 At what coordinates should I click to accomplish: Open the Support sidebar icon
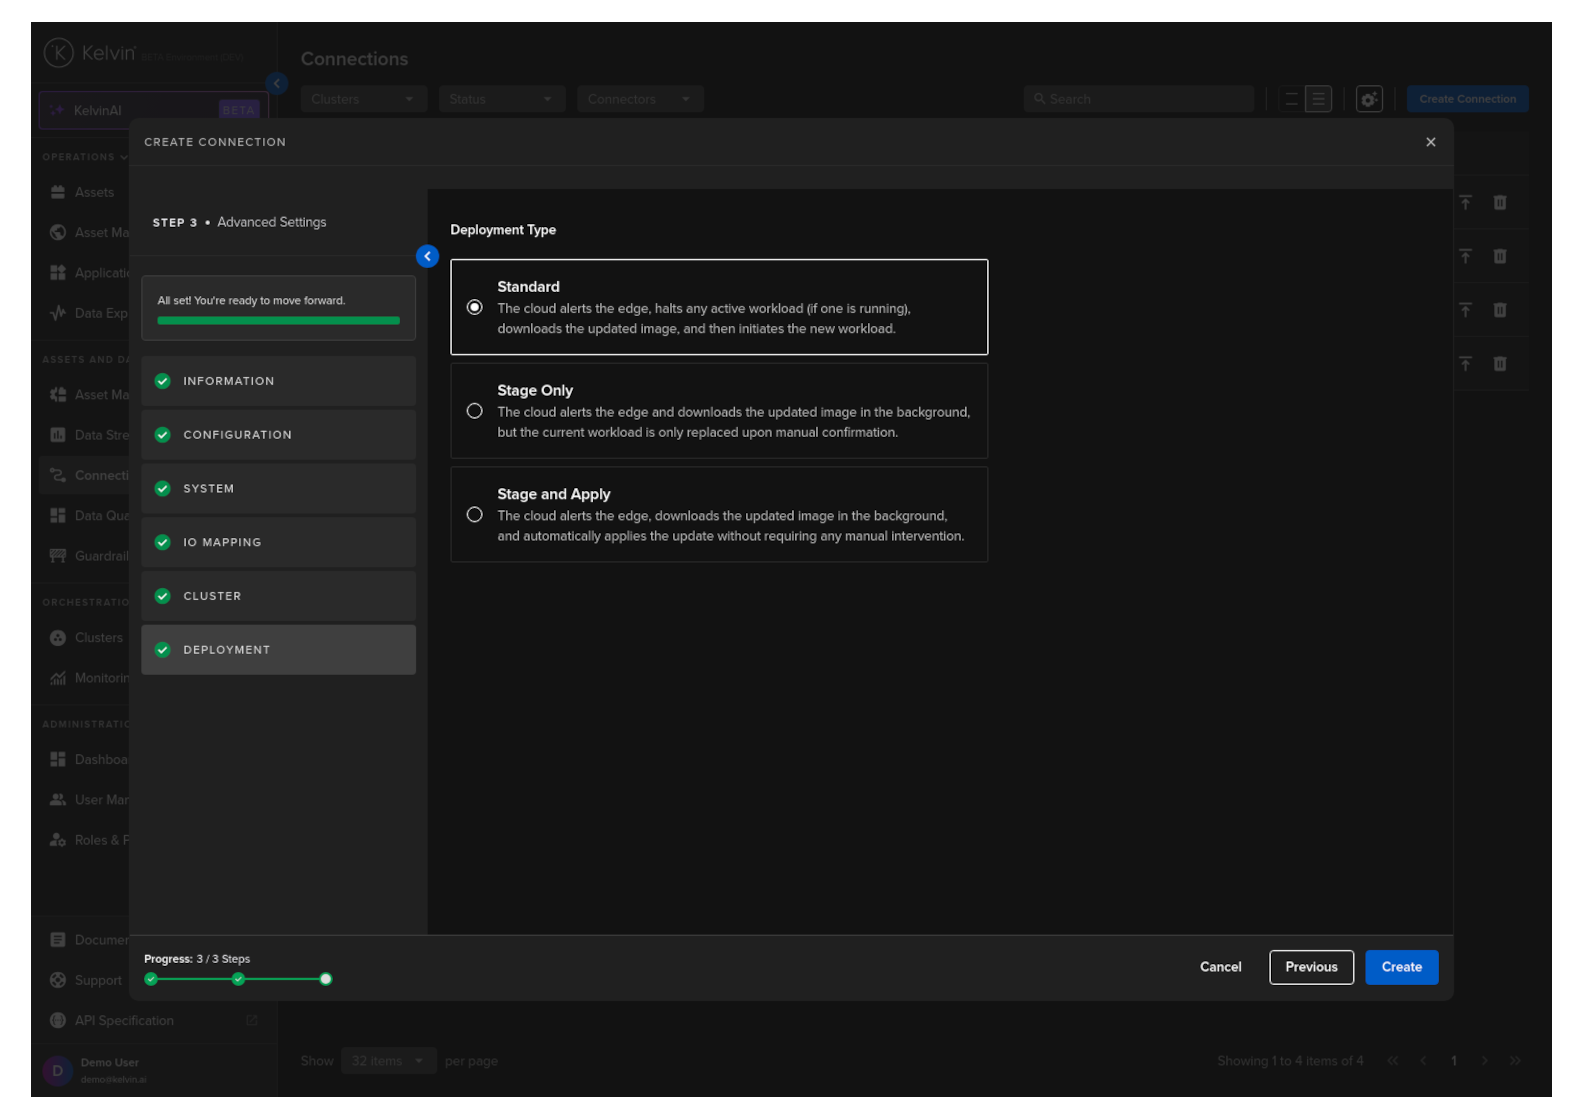[58, 981]
